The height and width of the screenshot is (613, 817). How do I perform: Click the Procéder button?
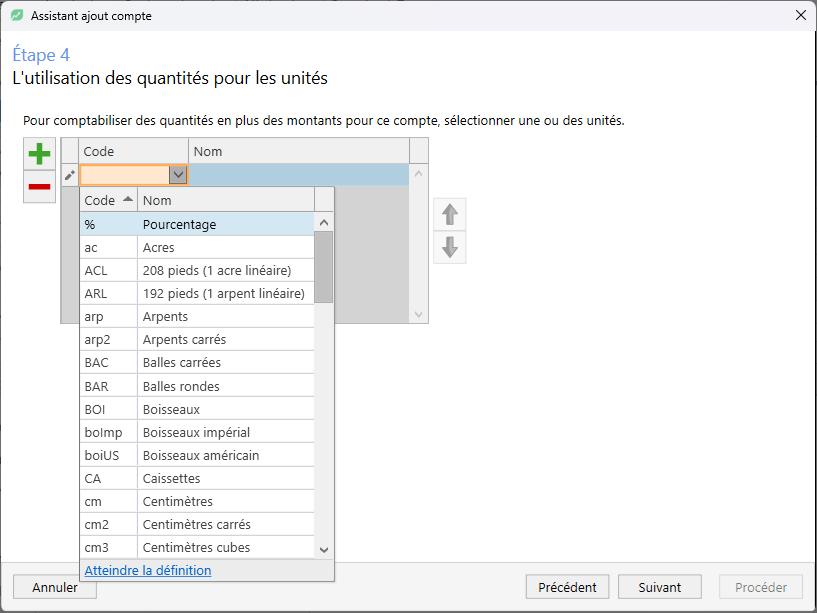pos(761,587)
